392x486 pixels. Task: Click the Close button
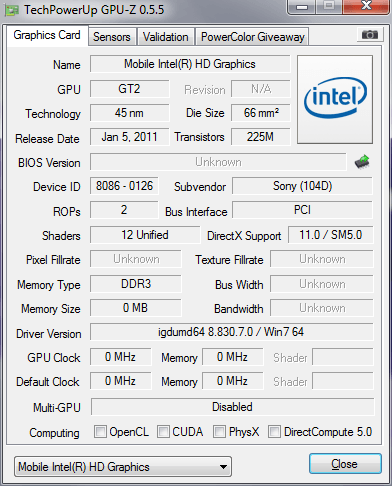tap(345, 464)
